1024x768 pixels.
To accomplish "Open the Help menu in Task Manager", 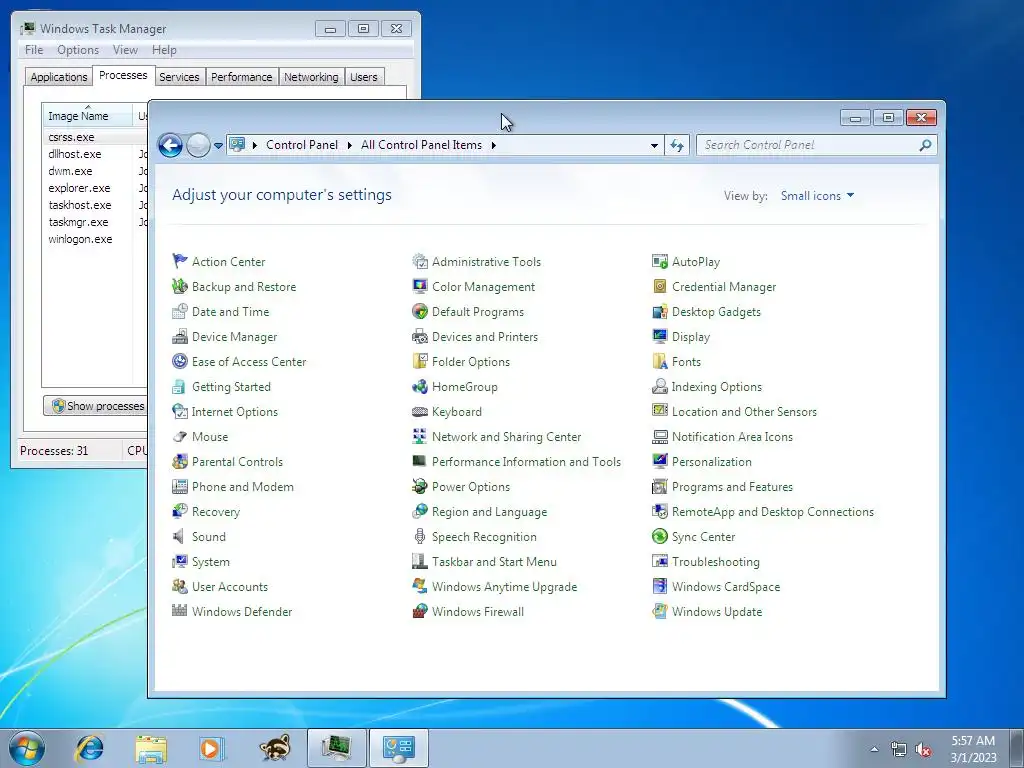I will [x=164, y=50].
